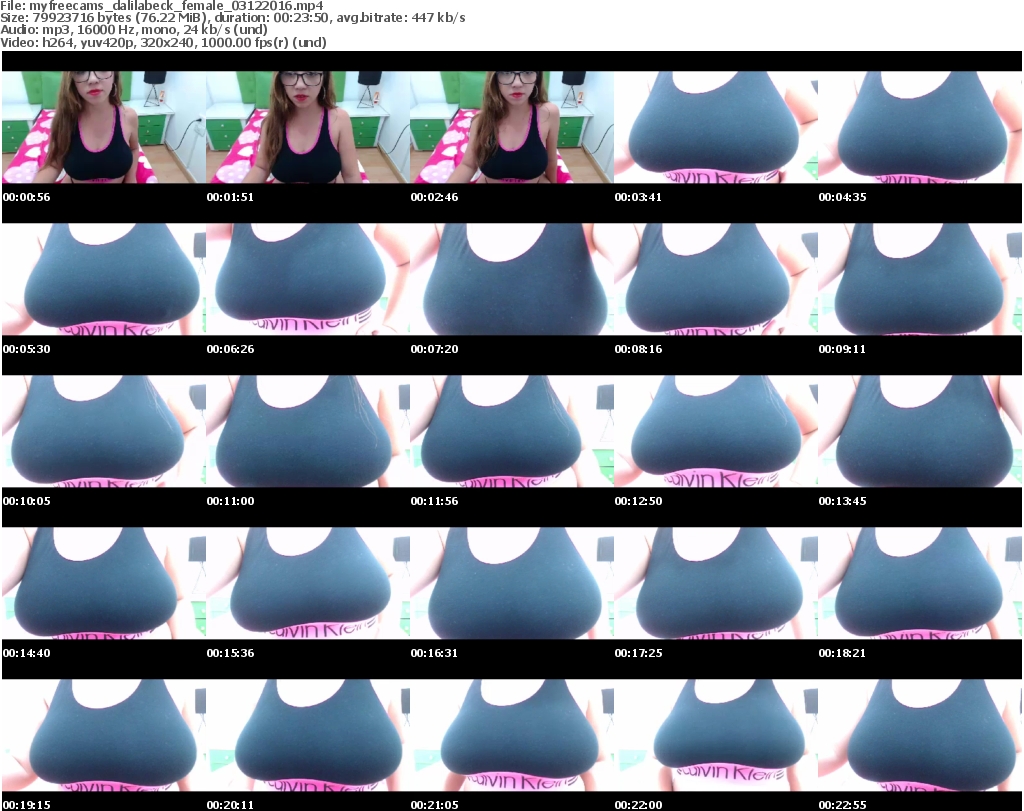This screenshot has width=1024, height=811.
Task: Click the File name header line
Action: click(x=162, y=6)
